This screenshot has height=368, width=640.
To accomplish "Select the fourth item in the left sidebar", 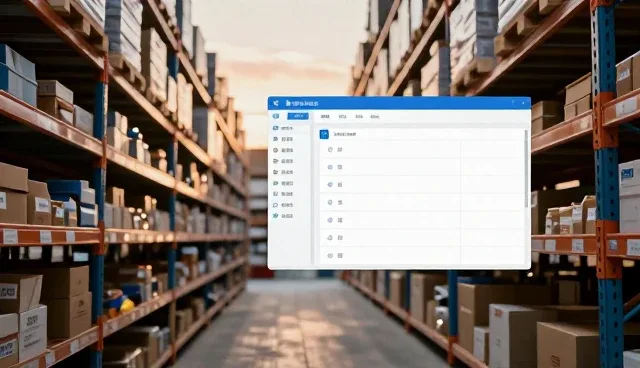I will point(283,161).
